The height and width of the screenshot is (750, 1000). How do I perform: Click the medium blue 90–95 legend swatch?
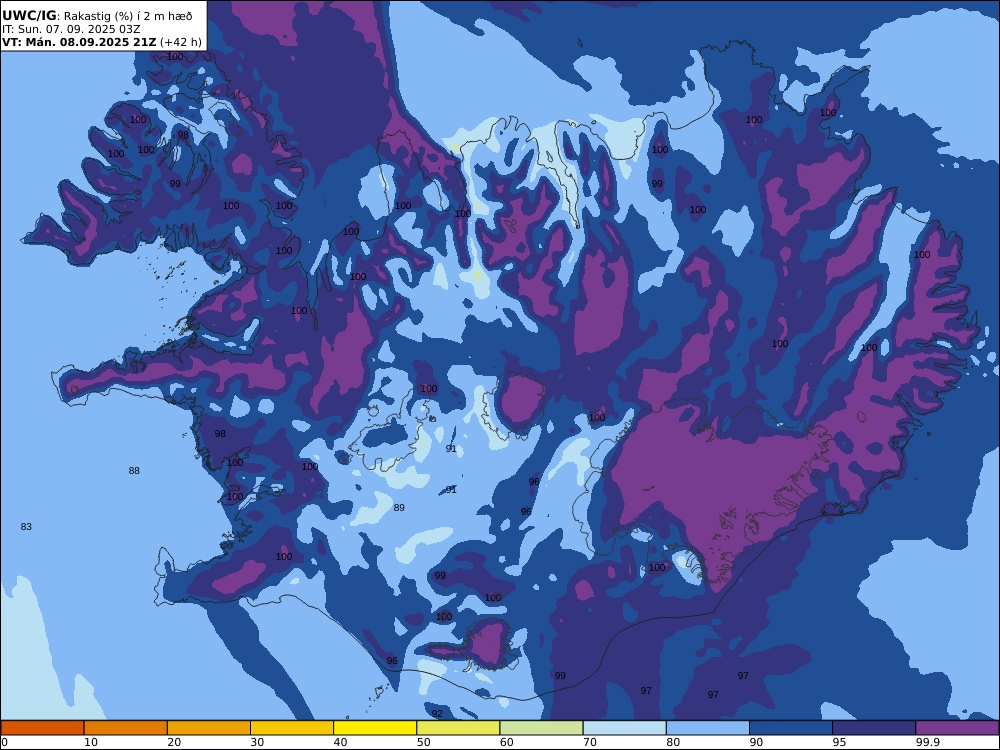(x=791, y=728)
